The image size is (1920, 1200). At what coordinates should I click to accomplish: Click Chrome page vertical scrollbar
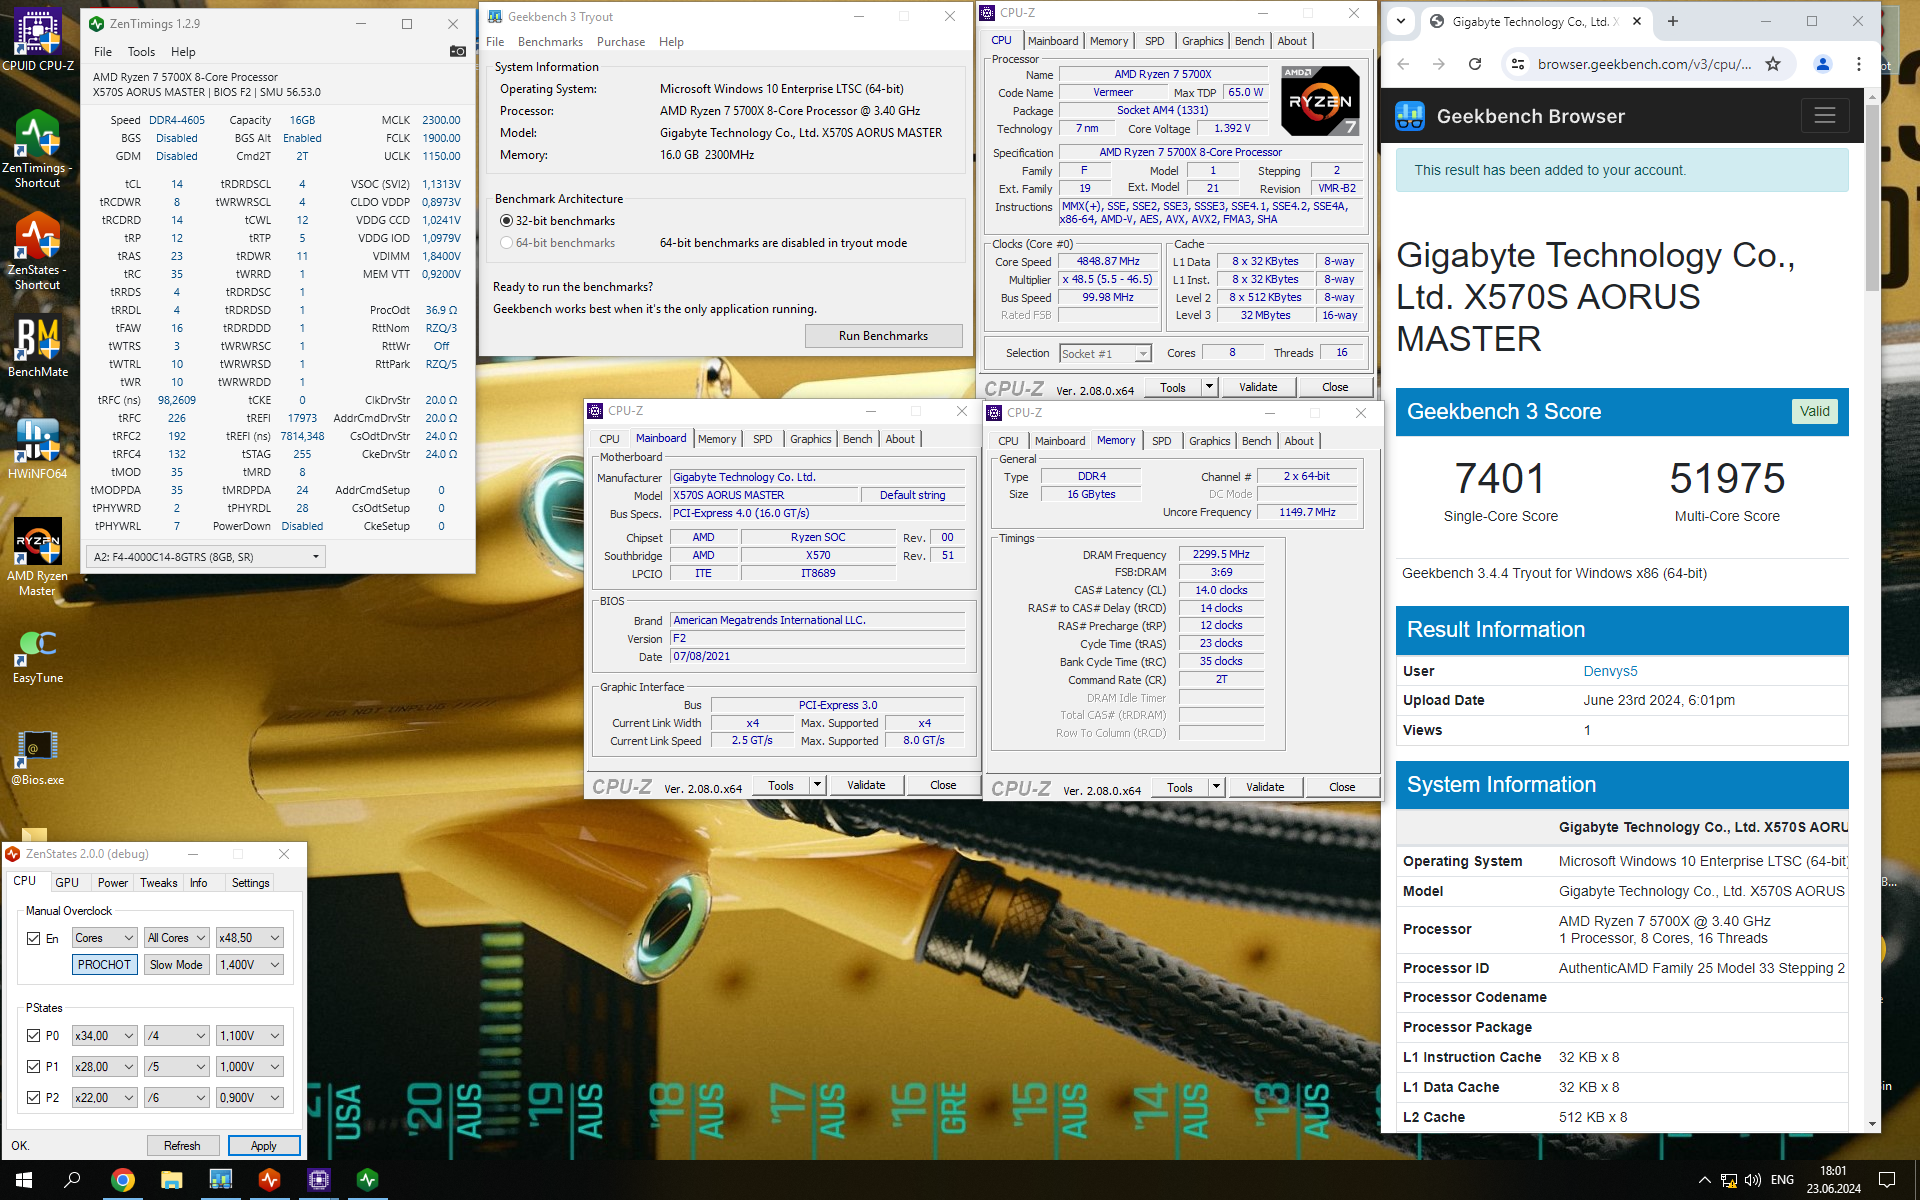[1871, 198]
